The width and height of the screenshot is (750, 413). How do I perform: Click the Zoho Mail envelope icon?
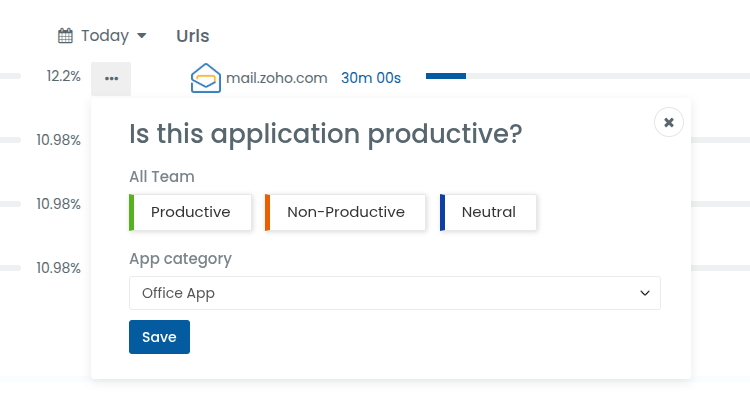click(205, 78)
